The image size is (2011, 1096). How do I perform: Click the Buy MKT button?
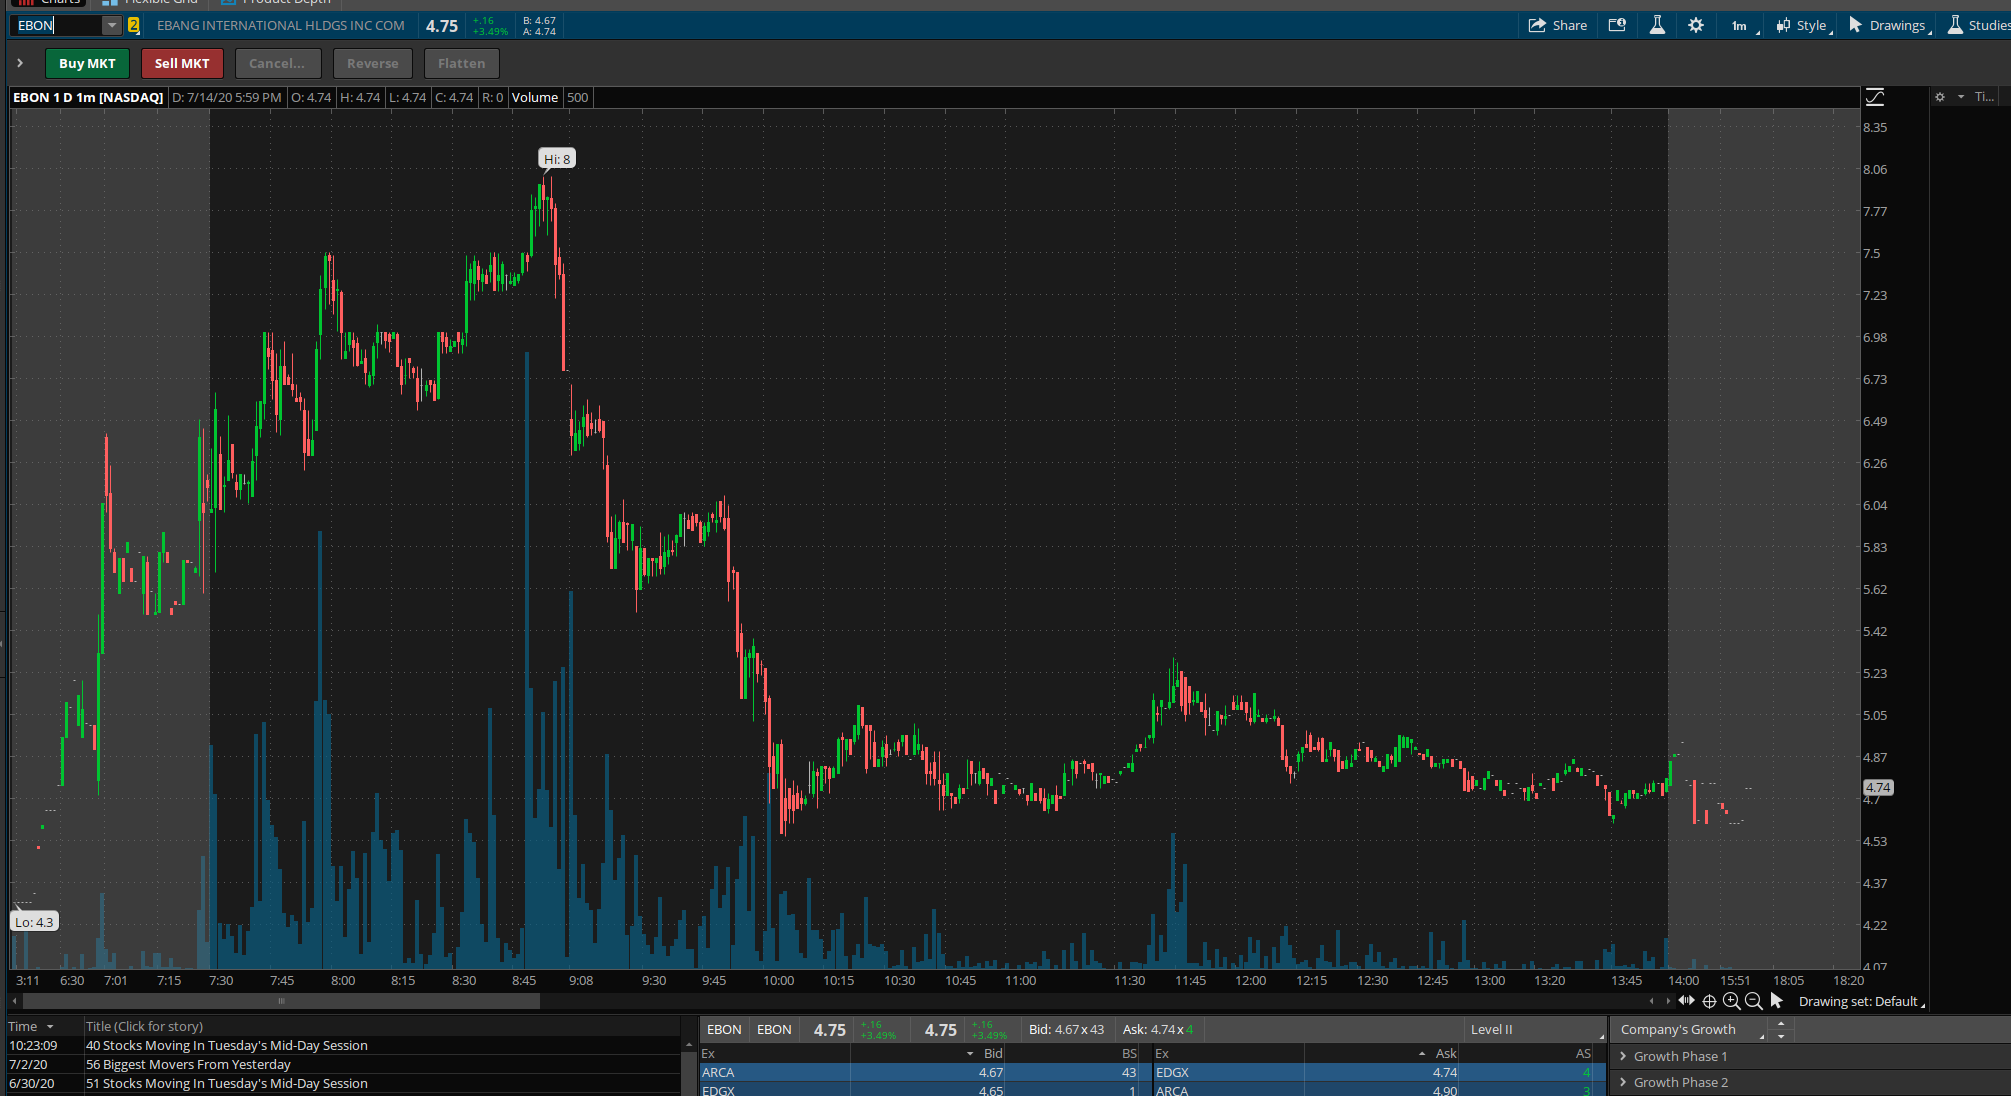[x=87, y=63]
